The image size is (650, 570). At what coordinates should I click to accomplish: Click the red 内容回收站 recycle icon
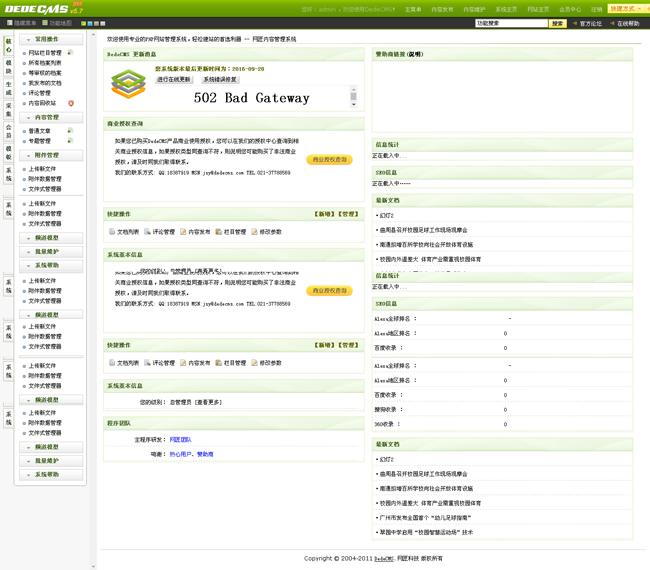point(71,103)
